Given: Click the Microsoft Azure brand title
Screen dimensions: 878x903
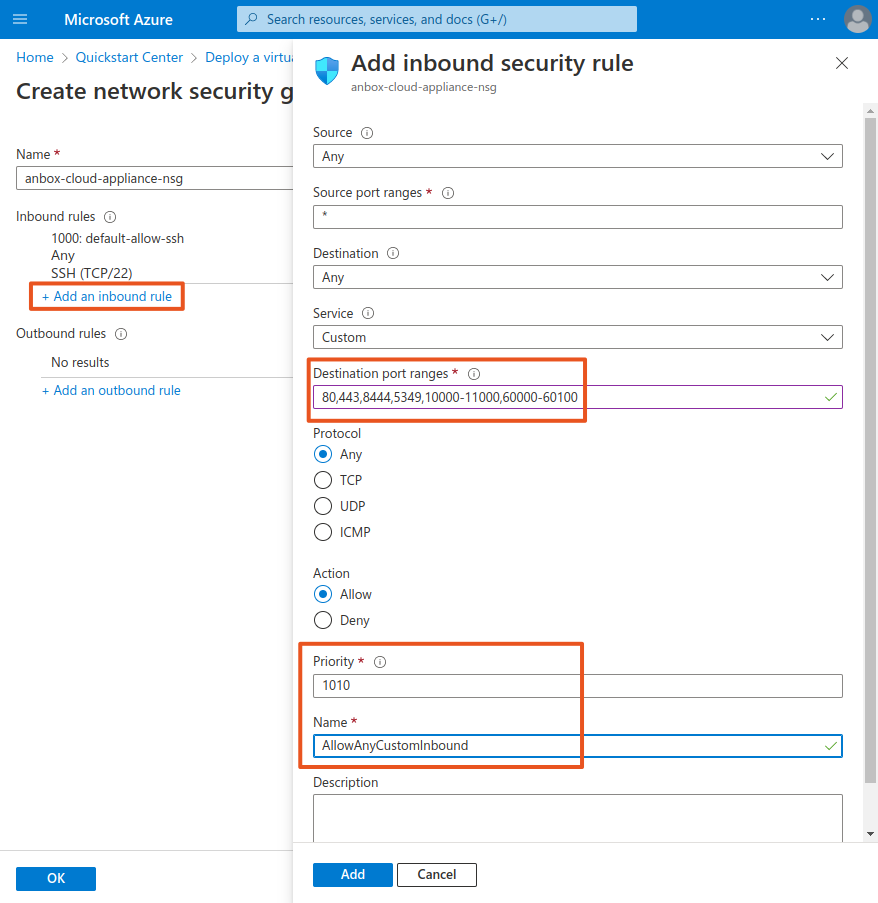Looking at the screenshot, I should coord(119,20).
